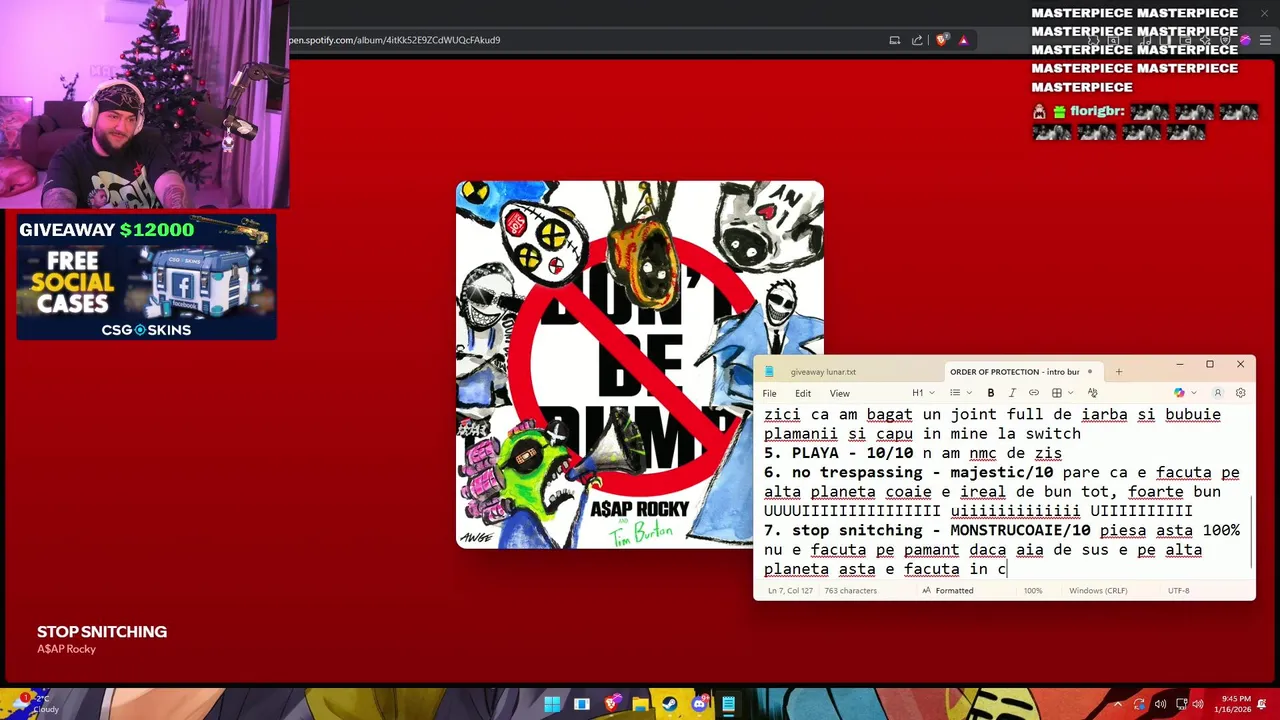Open Notepad settings gear
Screen dimensions: 1280x720
pos(1240,393)
